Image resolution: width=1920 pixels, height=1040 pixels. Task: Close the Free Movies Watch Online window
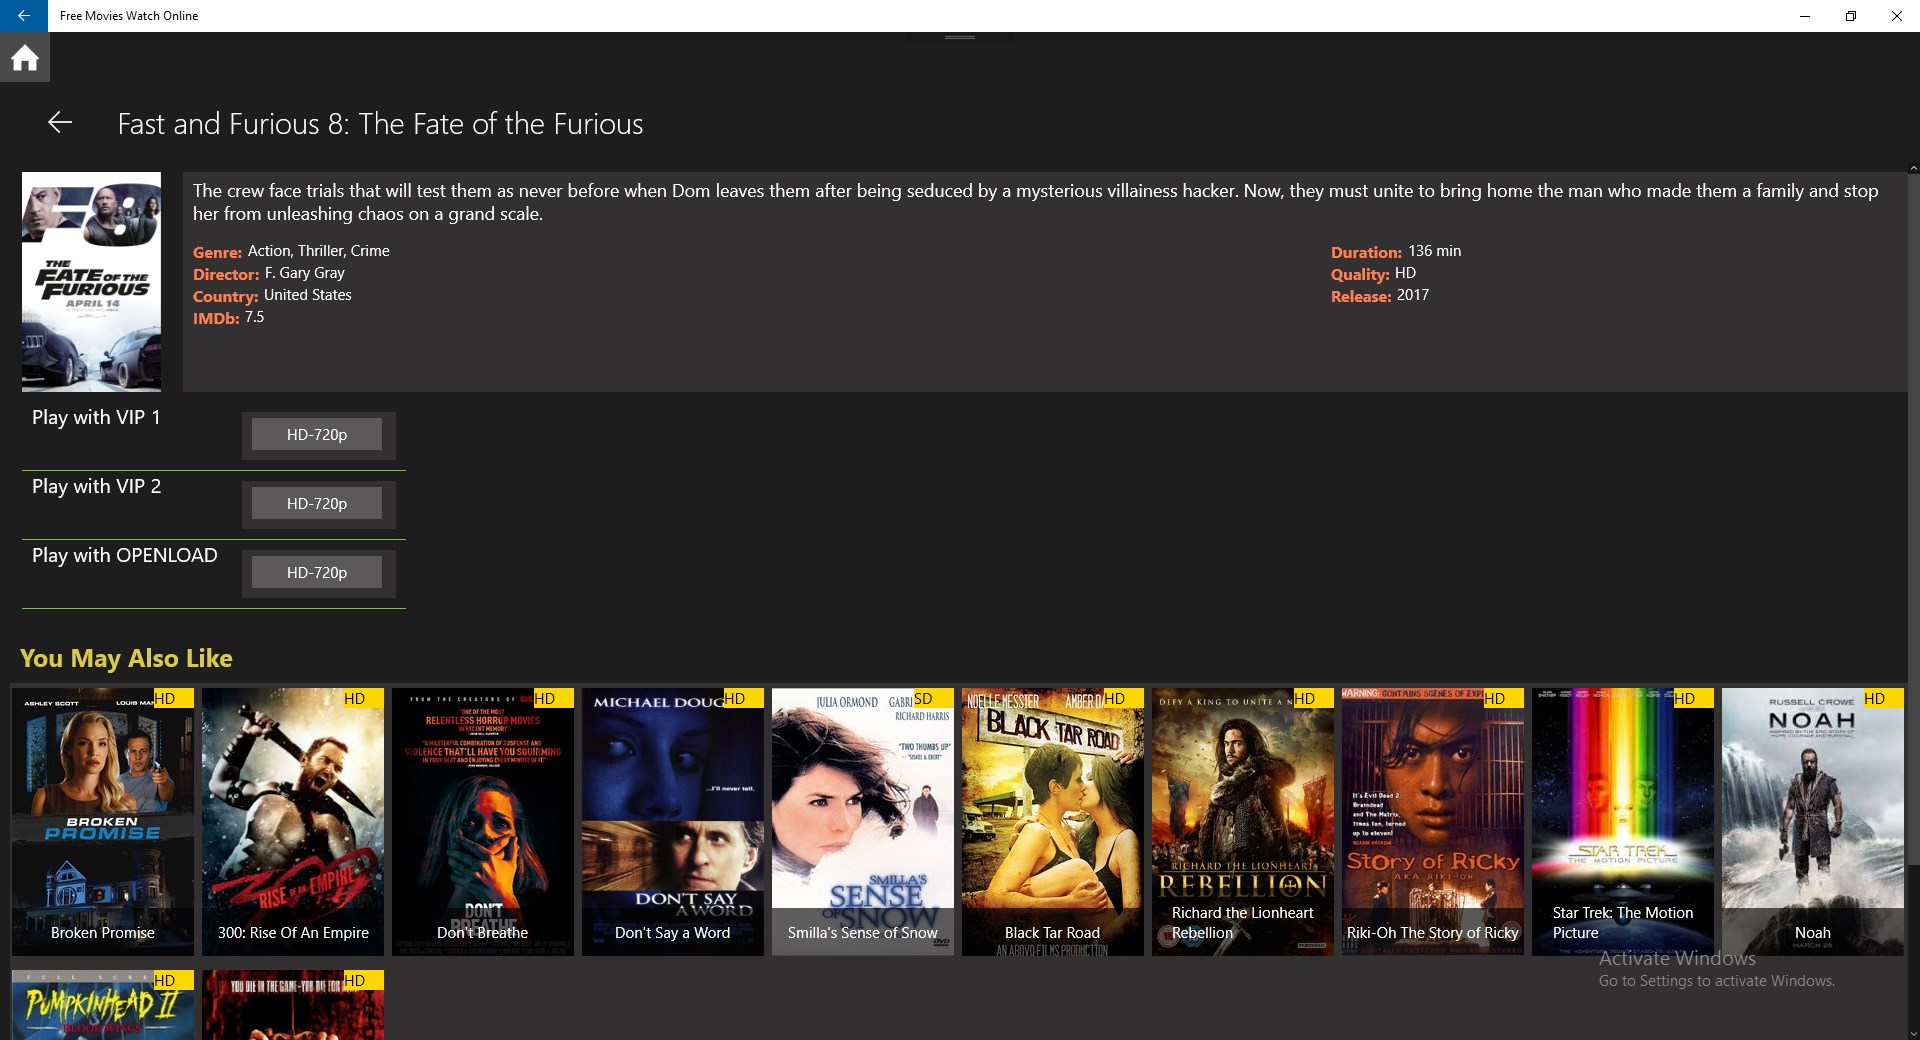coord(1897,16)
